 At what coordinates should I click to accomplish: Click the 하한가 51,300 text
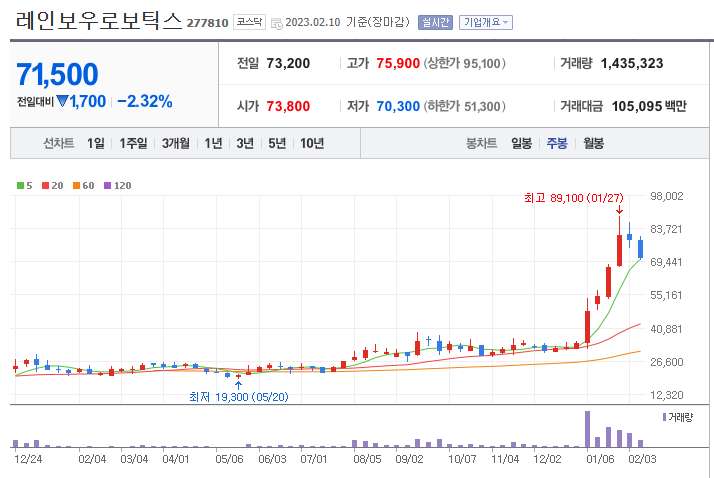(x=464, y=106)
